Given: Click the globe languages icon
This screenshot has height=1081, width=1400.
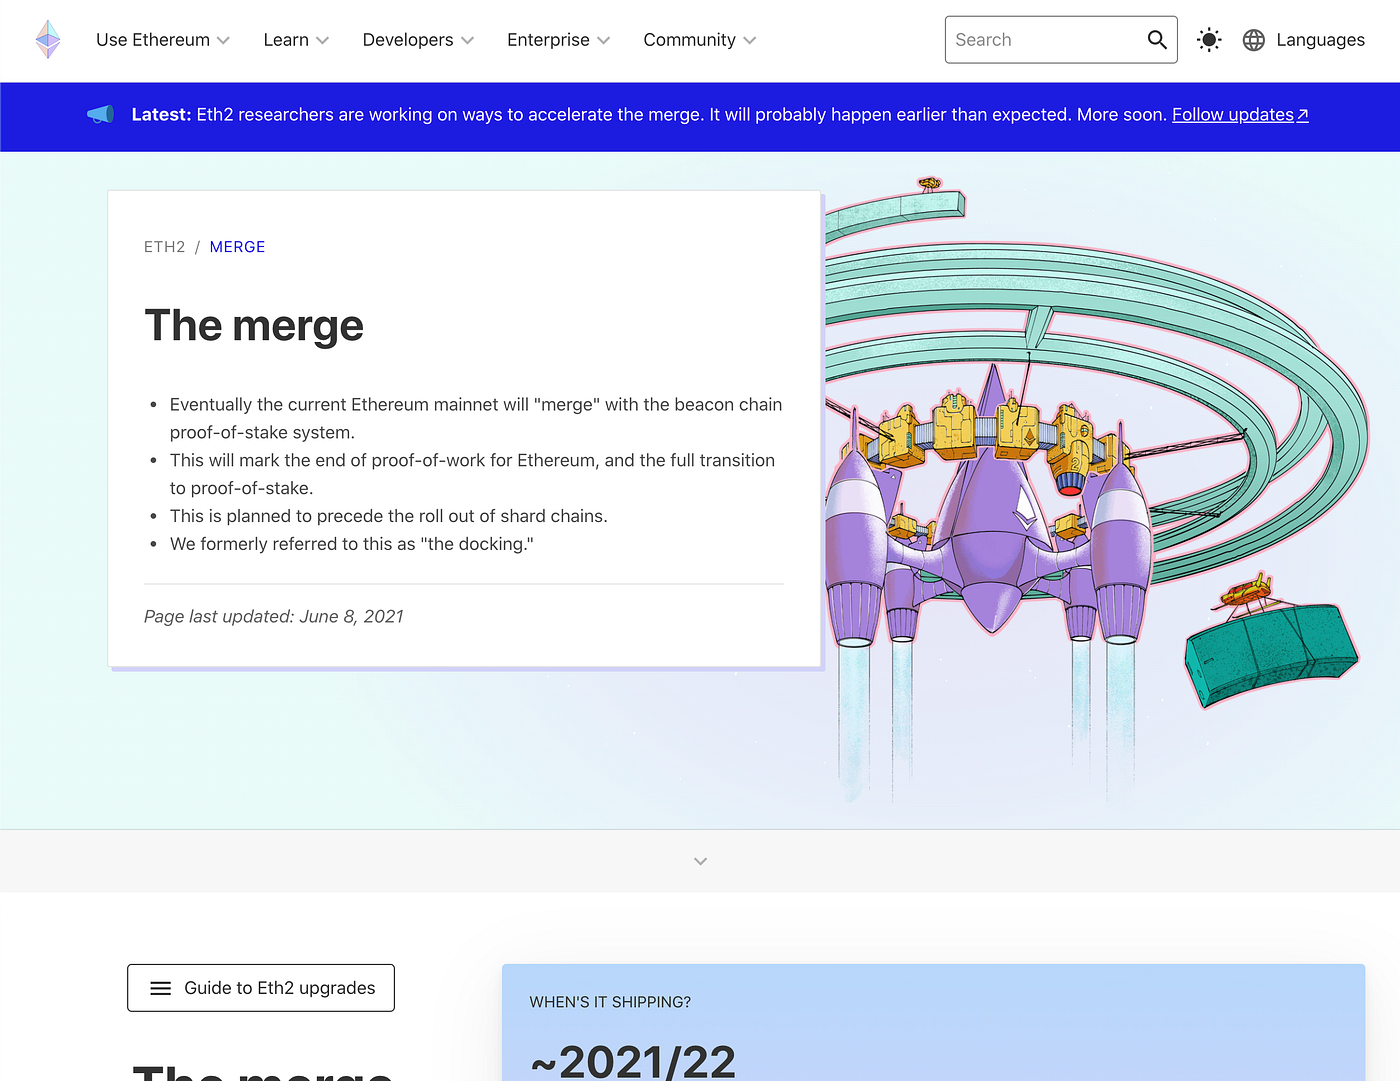Looking at the screenshot, I should pyautogui.click(x=1254, y=40).
